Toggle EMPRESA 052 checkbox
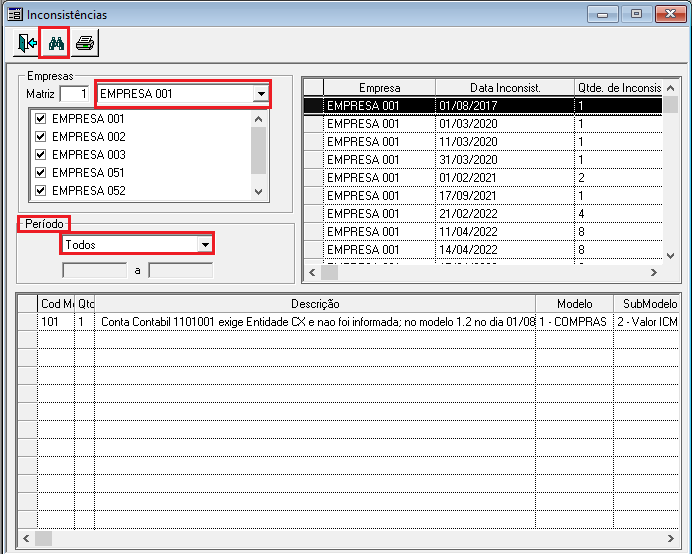The image size is (692, 554). click(41, 191)
